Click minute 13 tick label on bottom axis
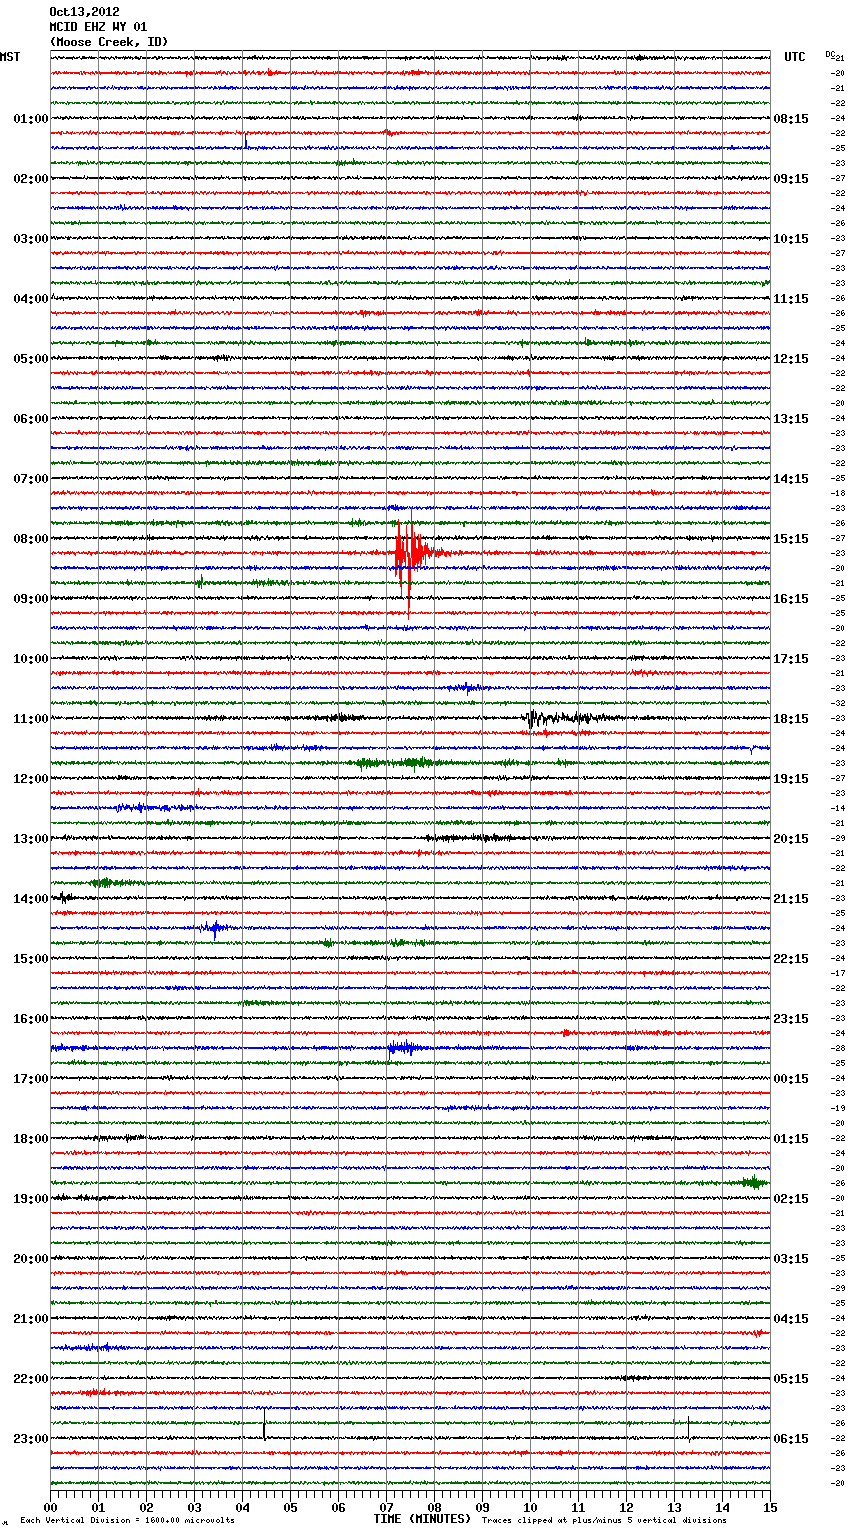This screenshot has height=1534, width=850. tap(674, 1507)
